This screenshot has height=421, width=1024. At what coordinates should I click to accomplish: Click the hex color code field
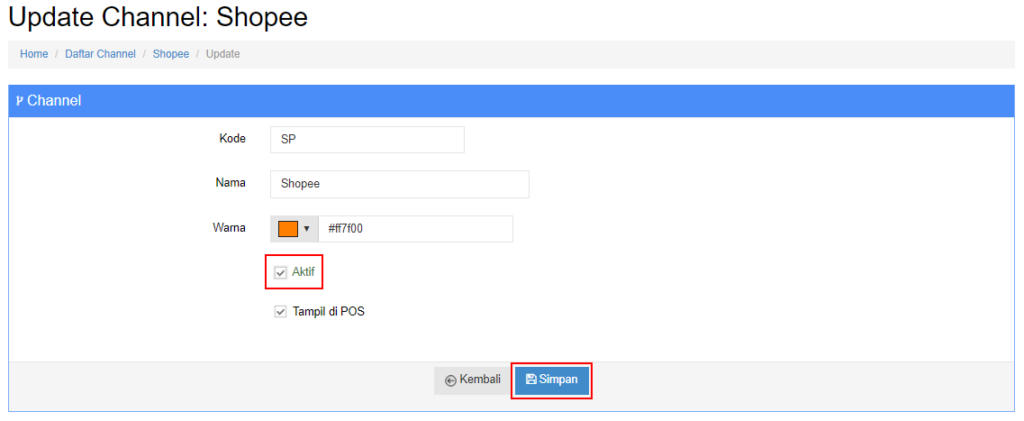(x=415, y=229)
